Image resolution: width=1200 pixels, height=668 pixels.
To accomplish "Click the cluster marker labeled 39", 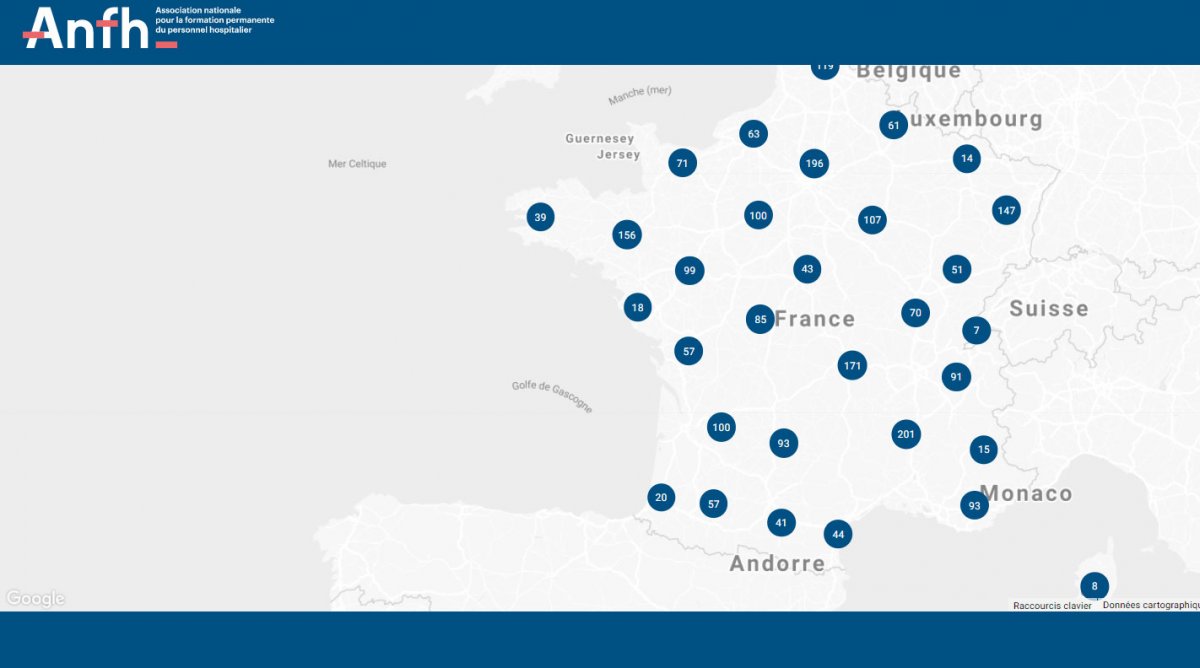I will click(540, 217).
